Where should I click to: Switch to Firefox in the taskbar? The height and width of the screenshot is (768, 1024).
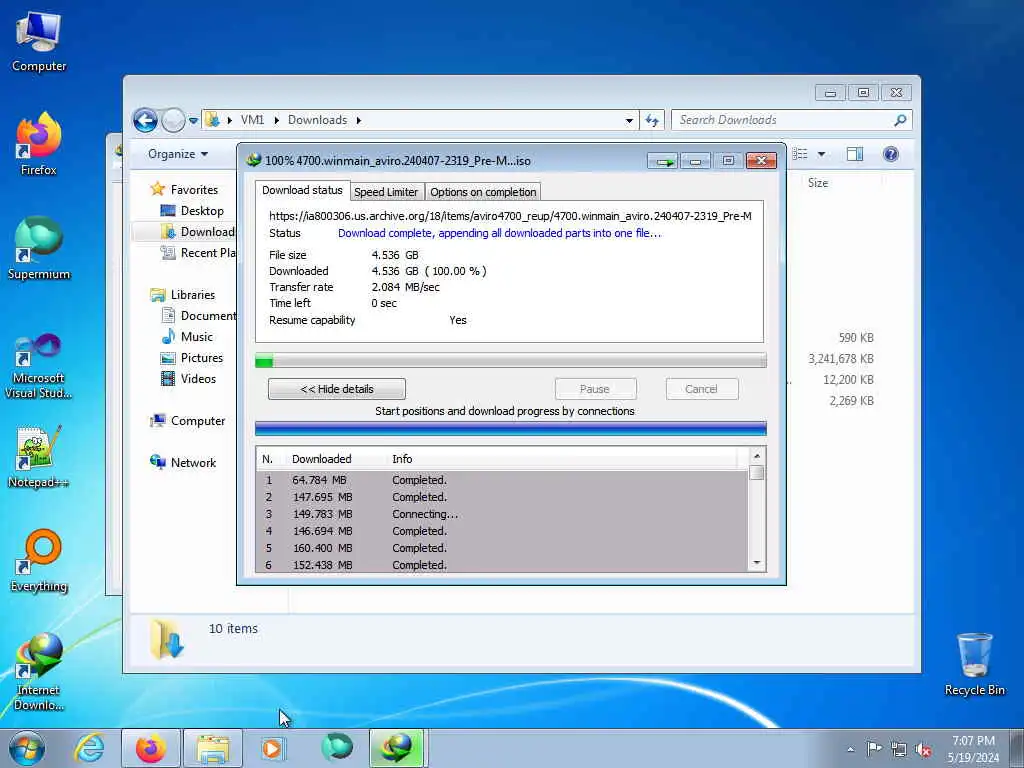(x=151, y=748)
